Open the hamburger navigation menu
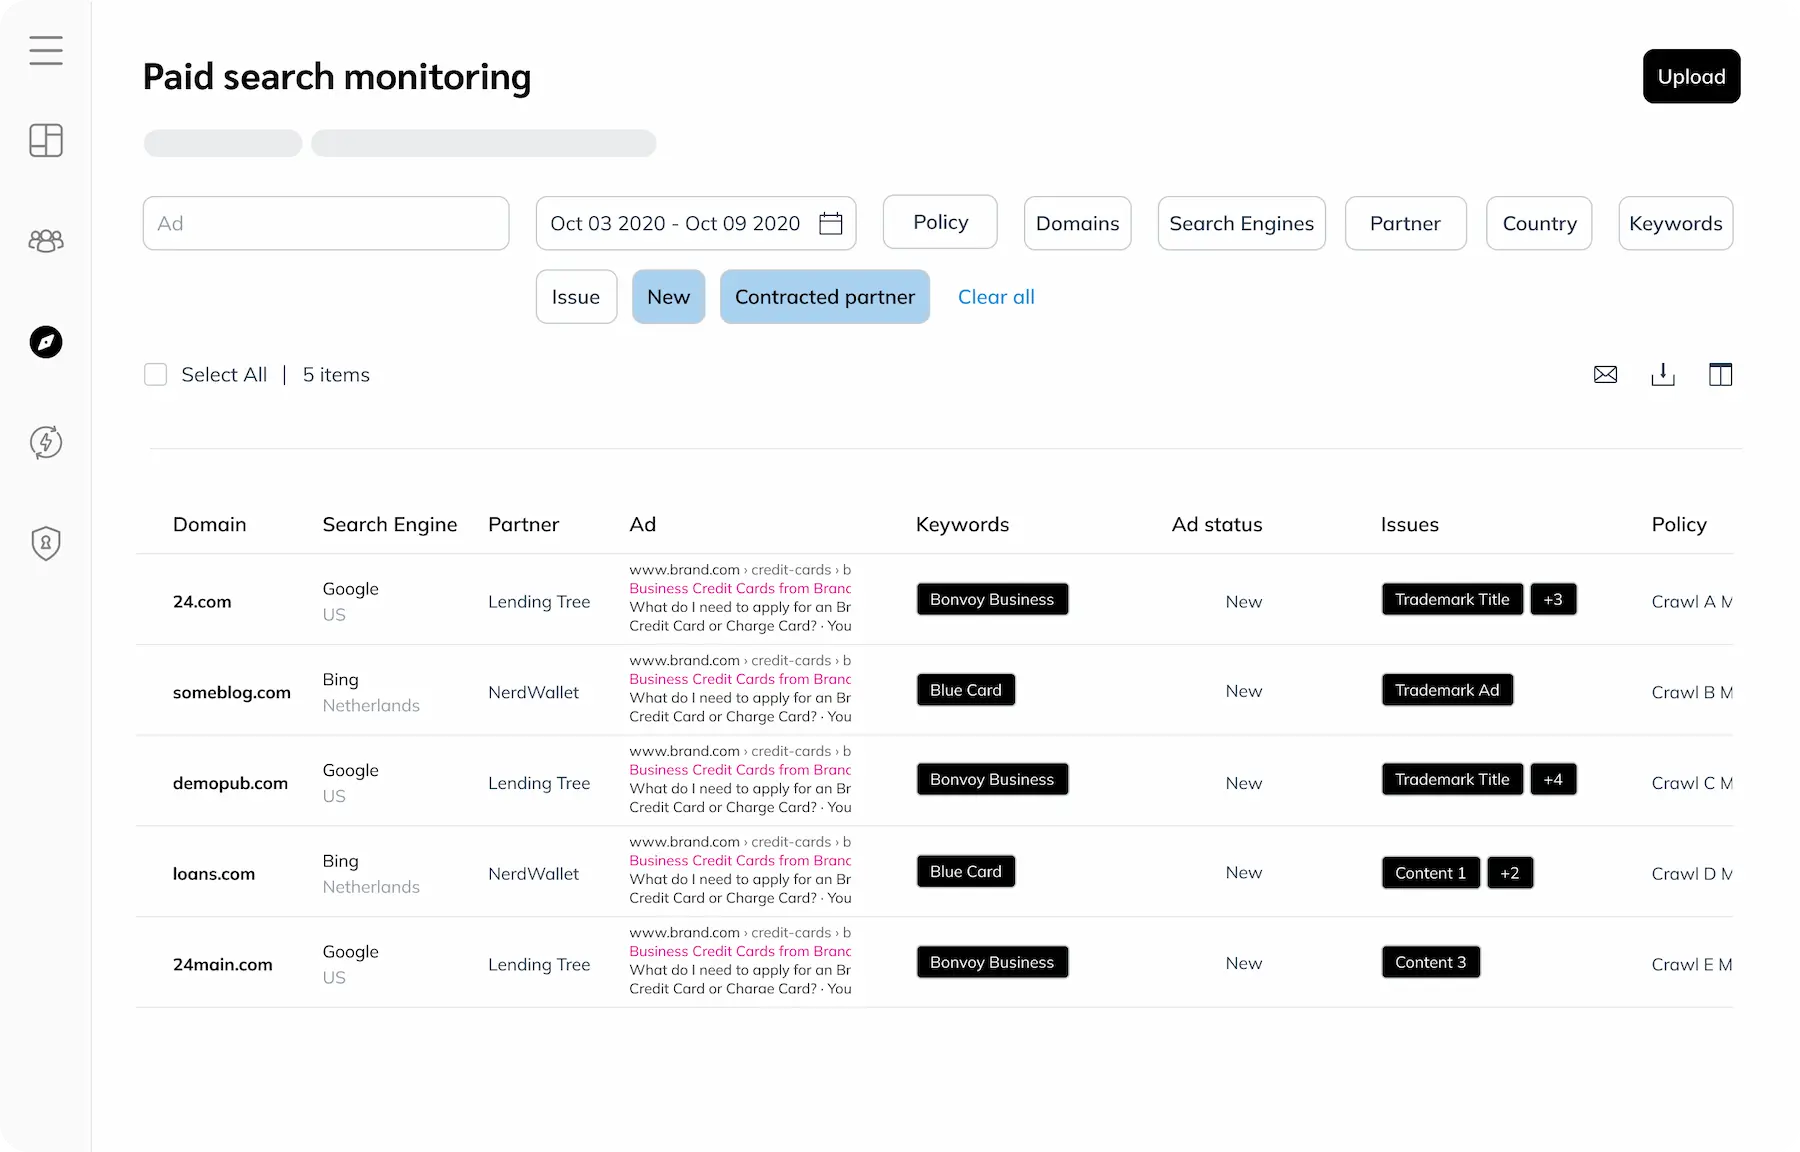Viewport: 1800px width, 1152px height. tap(46, 50)
